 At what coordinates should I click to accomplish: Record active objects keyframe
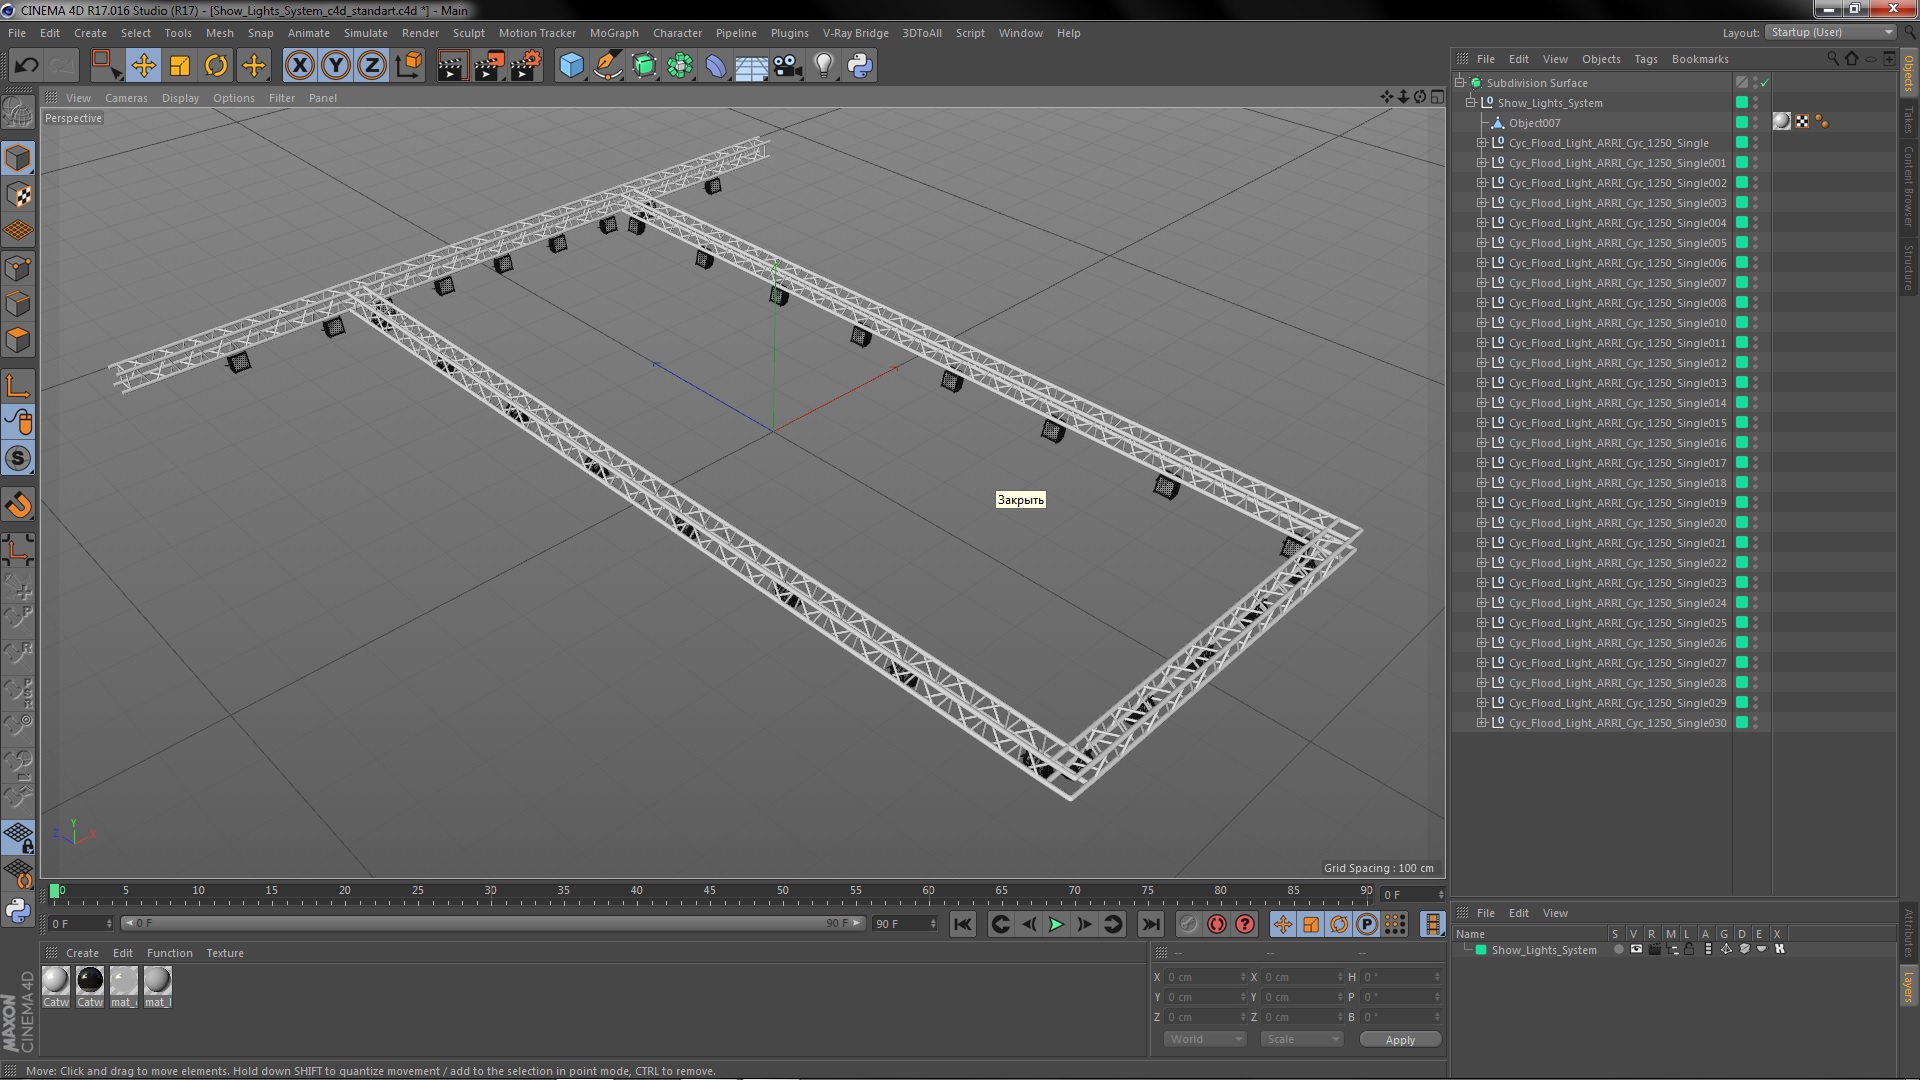coord(1188,924)
